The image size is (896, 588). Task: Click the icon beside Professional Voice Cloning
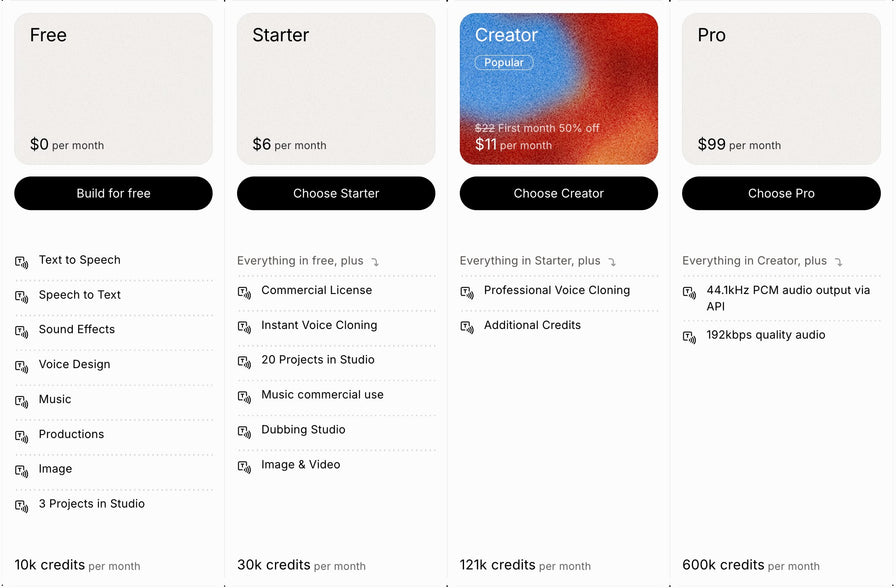coord(467,293)
